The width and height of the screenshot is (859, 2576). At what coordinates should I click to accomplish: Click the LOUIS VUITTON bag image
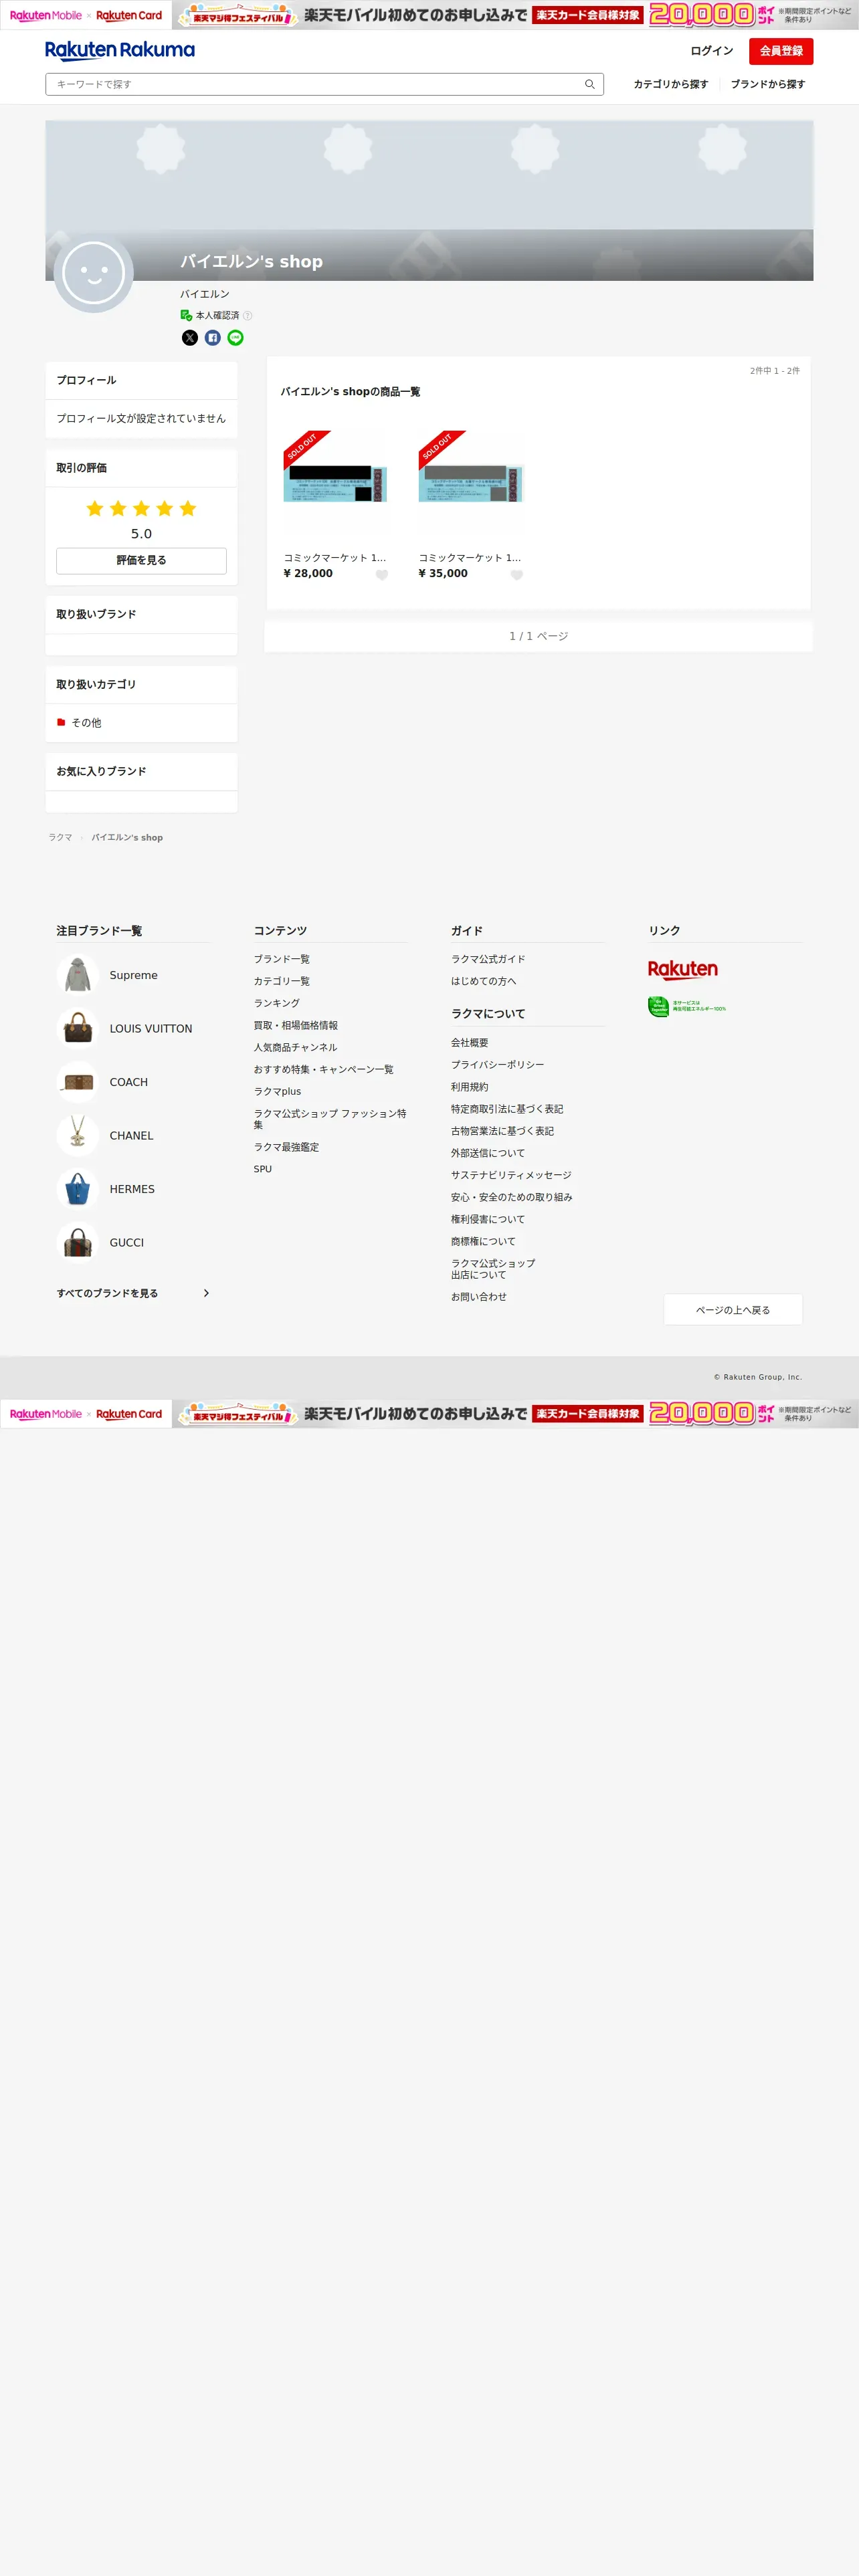(x=78, y=1028)
